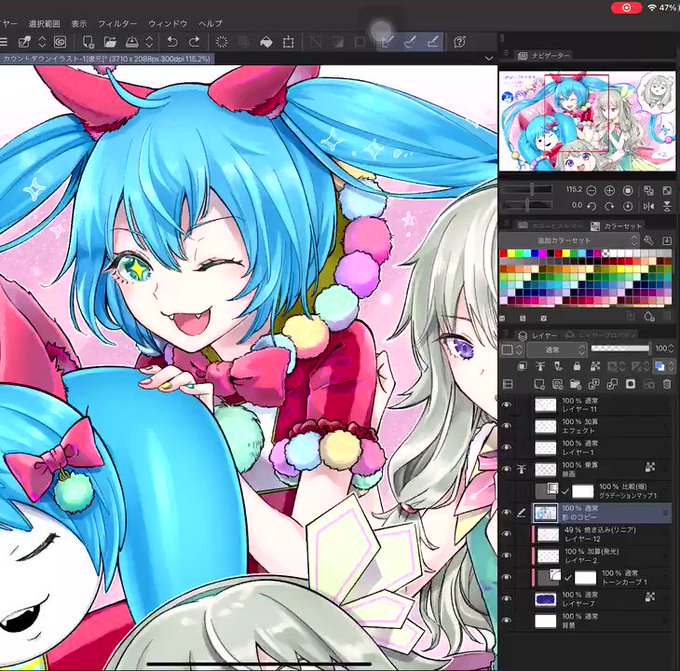Hide layer レイヤー 11 with its eye
This screenshot has width=680, height=671.
pyautogui.click(x=506, y=405)
